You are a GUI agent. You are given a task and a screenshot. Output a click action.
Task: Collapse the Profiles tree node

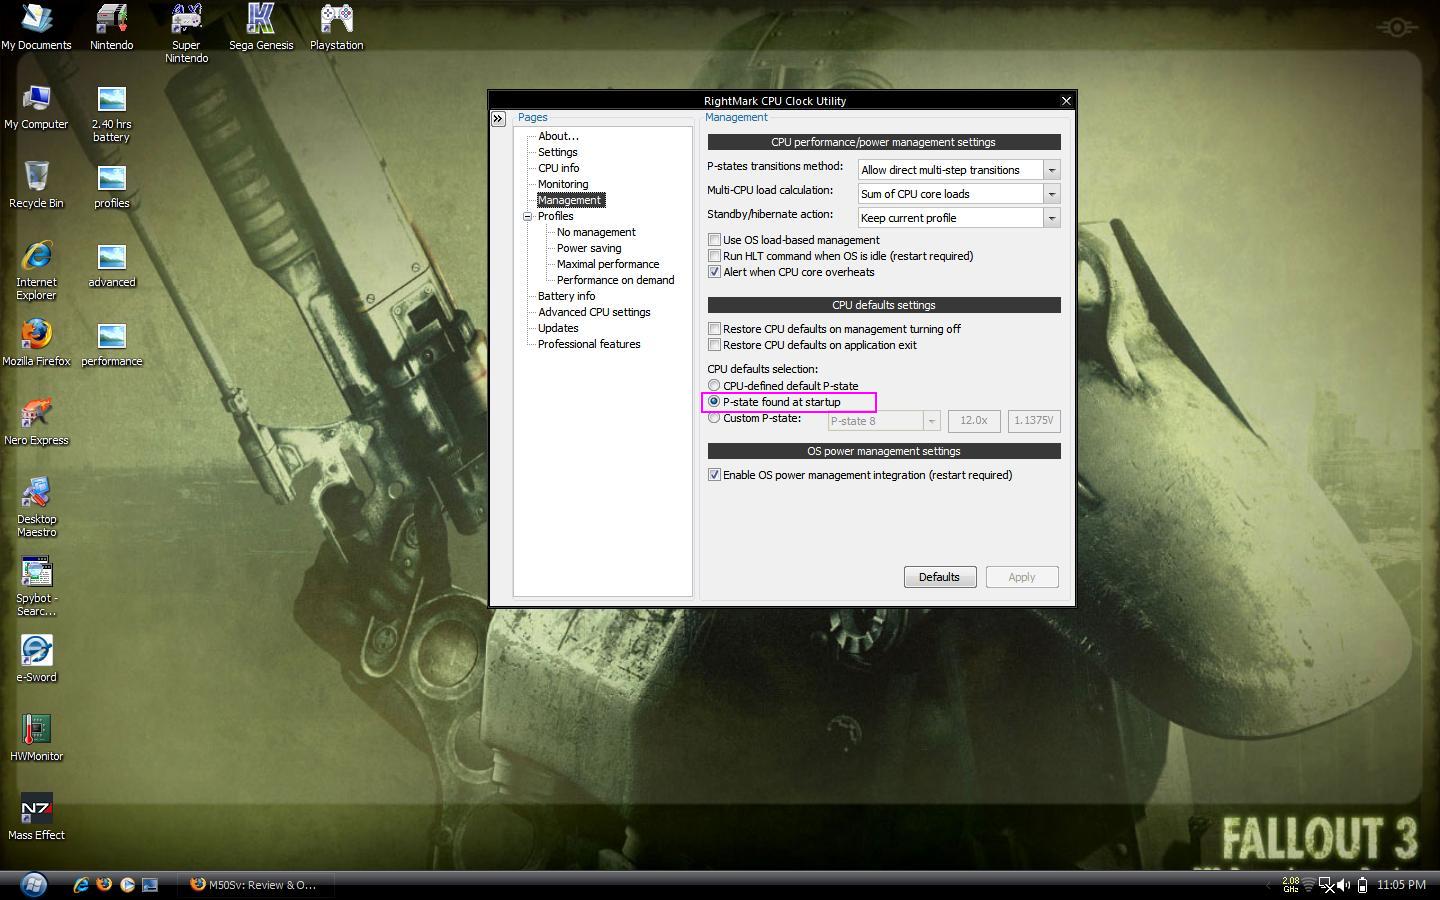(527, 216)
